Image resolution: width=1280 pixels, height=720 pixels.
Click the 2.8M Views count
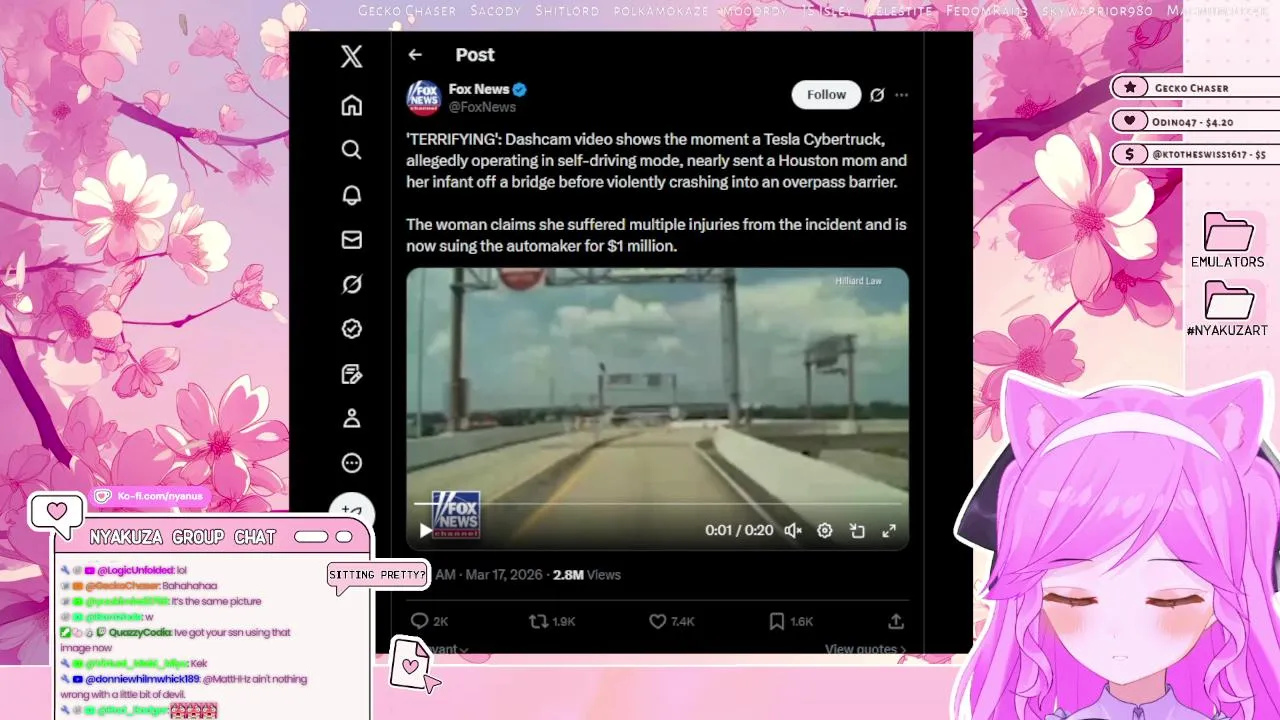click(587, 575)
